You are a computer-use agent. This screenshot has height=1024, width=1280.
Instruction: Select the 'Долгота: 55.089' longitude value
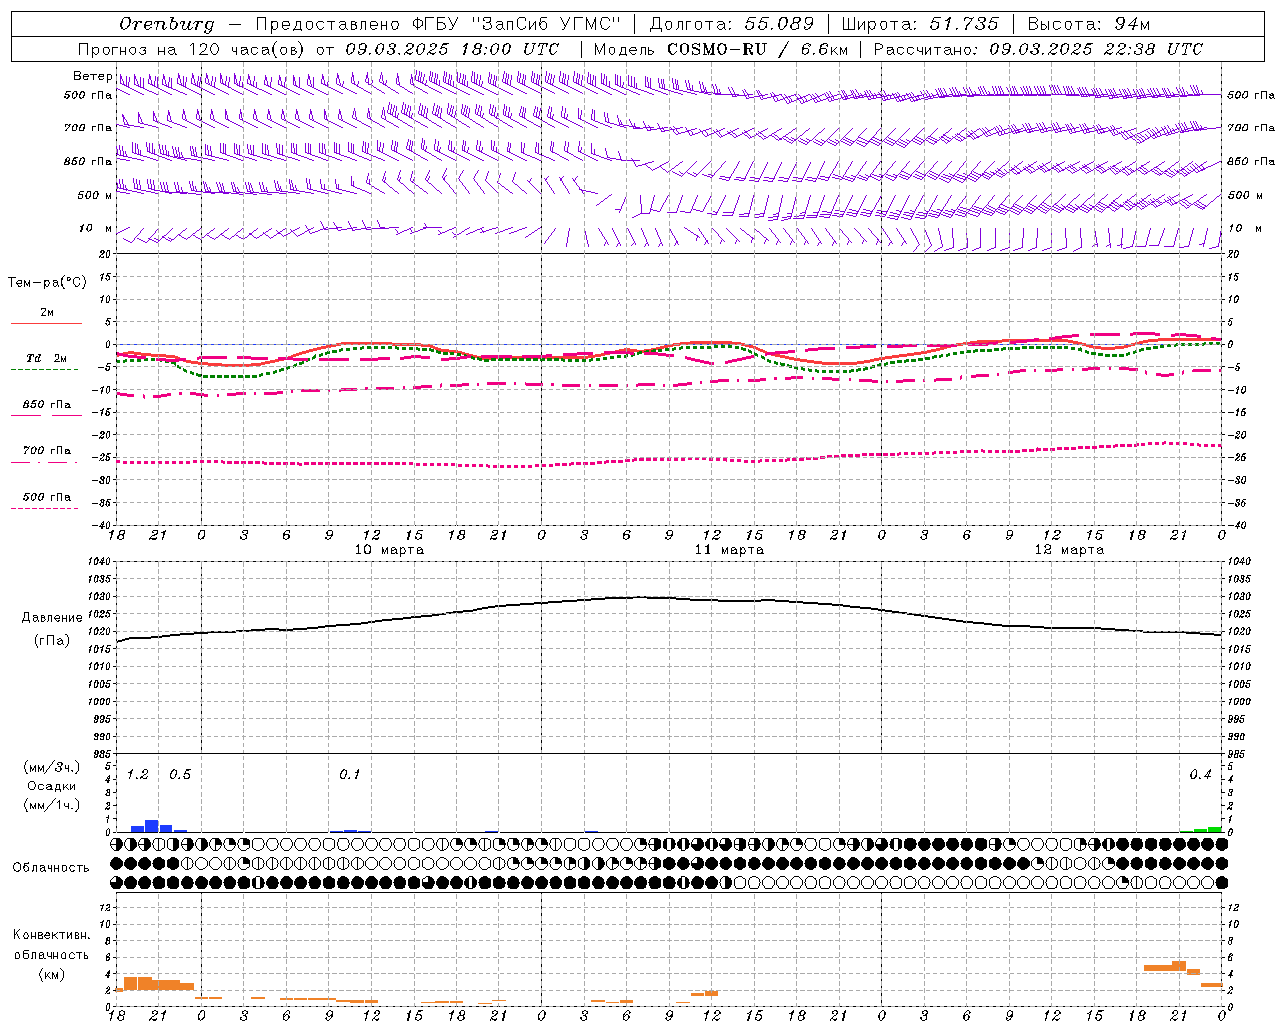click(x=732, y=24)
